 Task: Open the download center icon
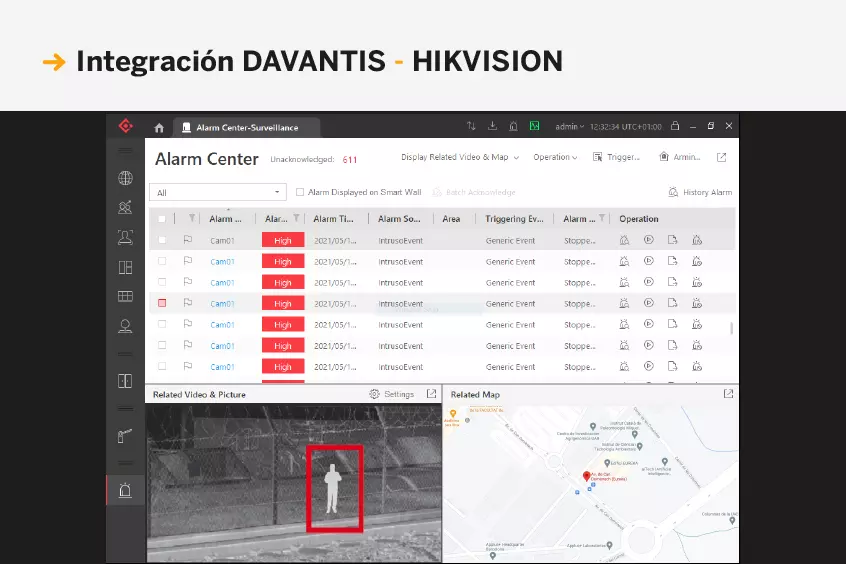pyautogui.click(x=492, y=126)
